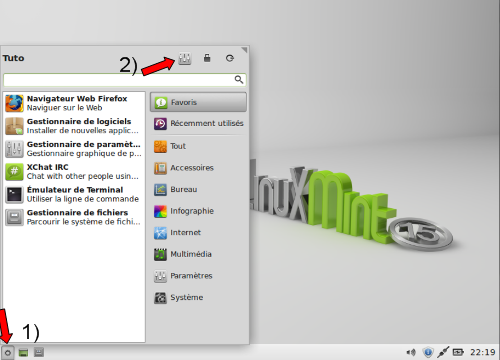Click the battery indicator tray icon

point(458,352)
